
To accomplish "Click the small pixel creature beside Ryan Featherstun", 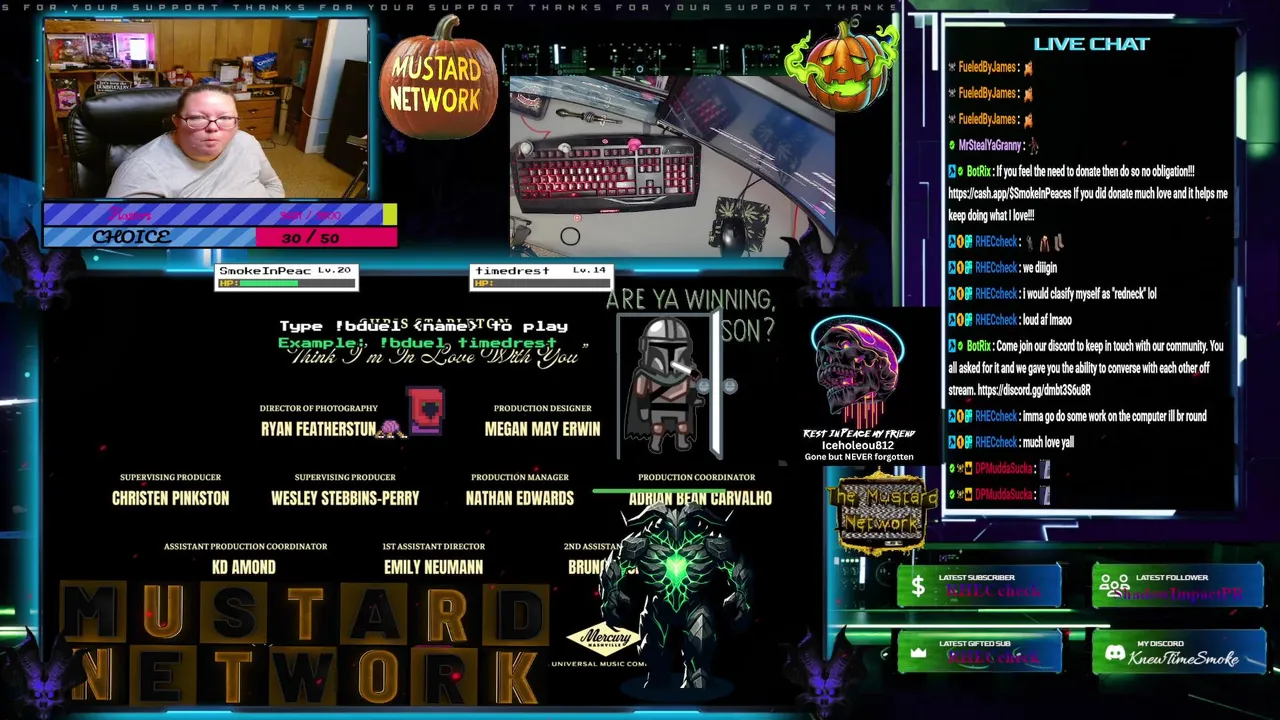I will point(391,429).
